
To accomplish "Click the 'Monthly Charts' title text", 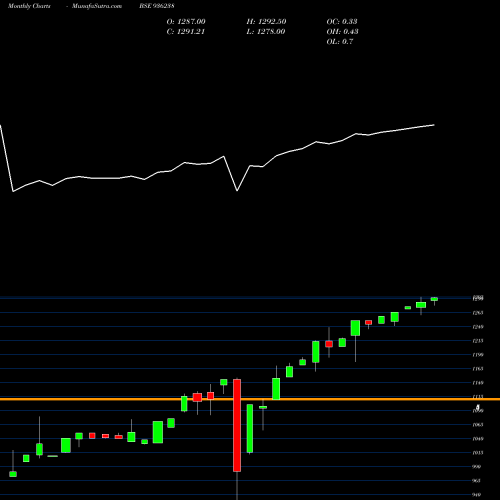I will [x=29, y=6].
